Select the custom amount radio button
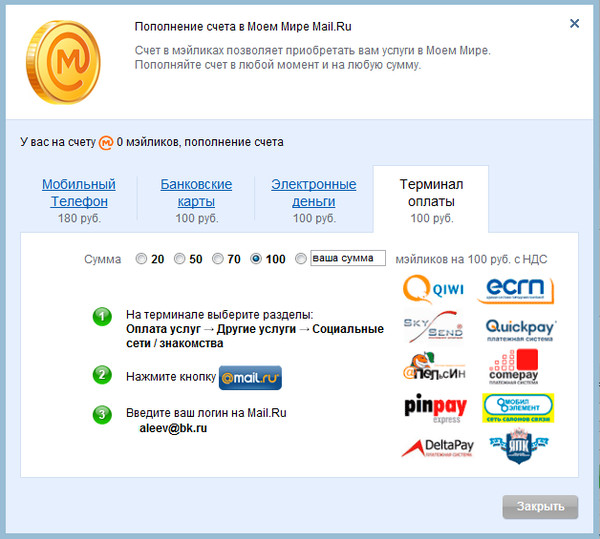 (301, 259)
